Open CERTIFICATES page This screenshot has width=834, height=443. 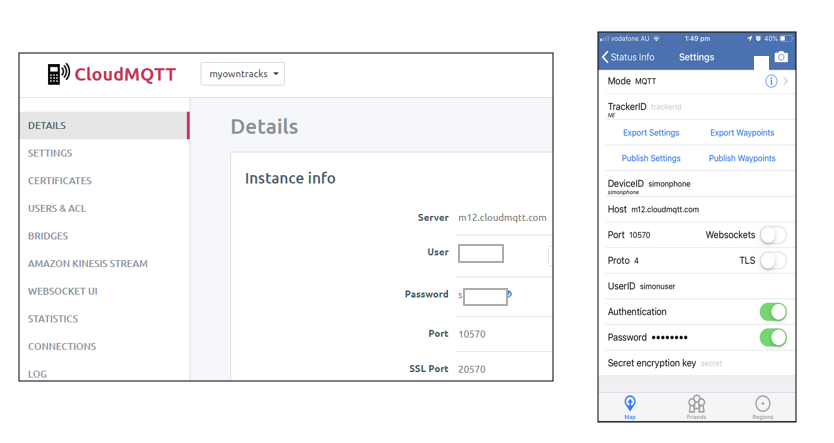click(x=60, y=181)
